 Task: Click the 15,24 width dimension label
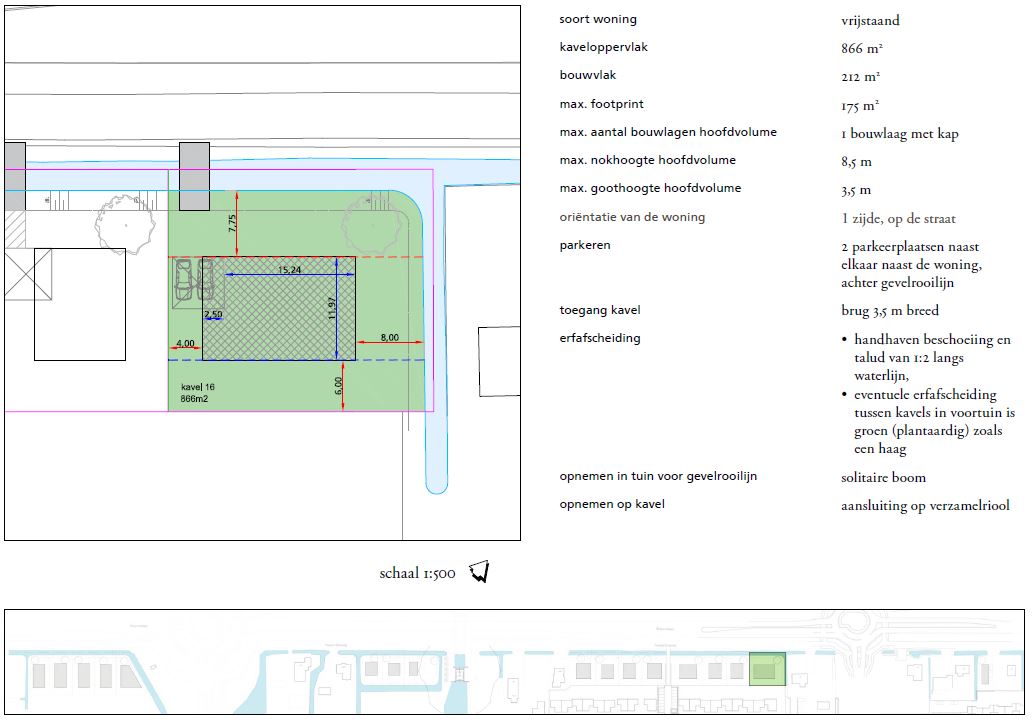pyautogui.click(x=289, y=270)
